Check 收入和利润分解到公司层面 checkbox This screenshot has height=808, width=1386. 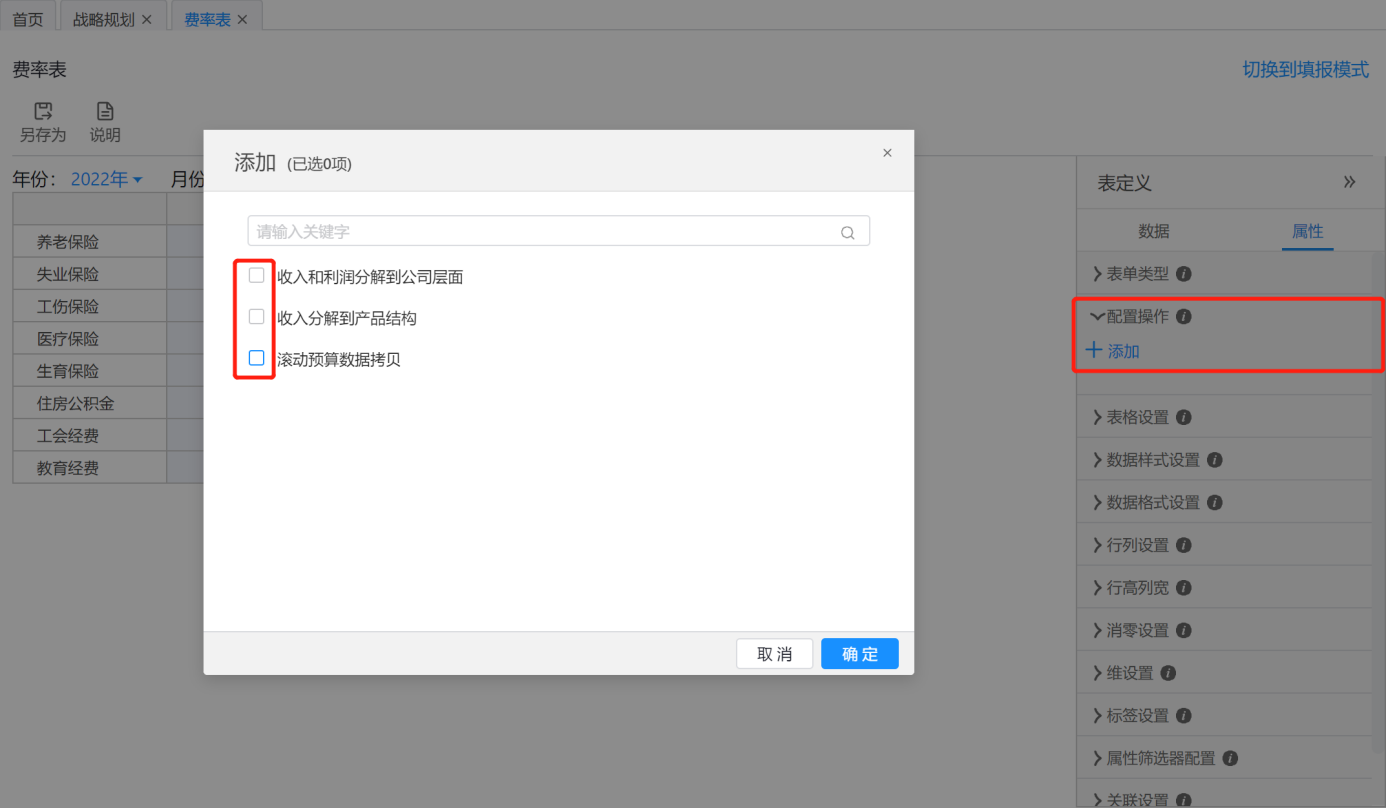coord(257,275)
